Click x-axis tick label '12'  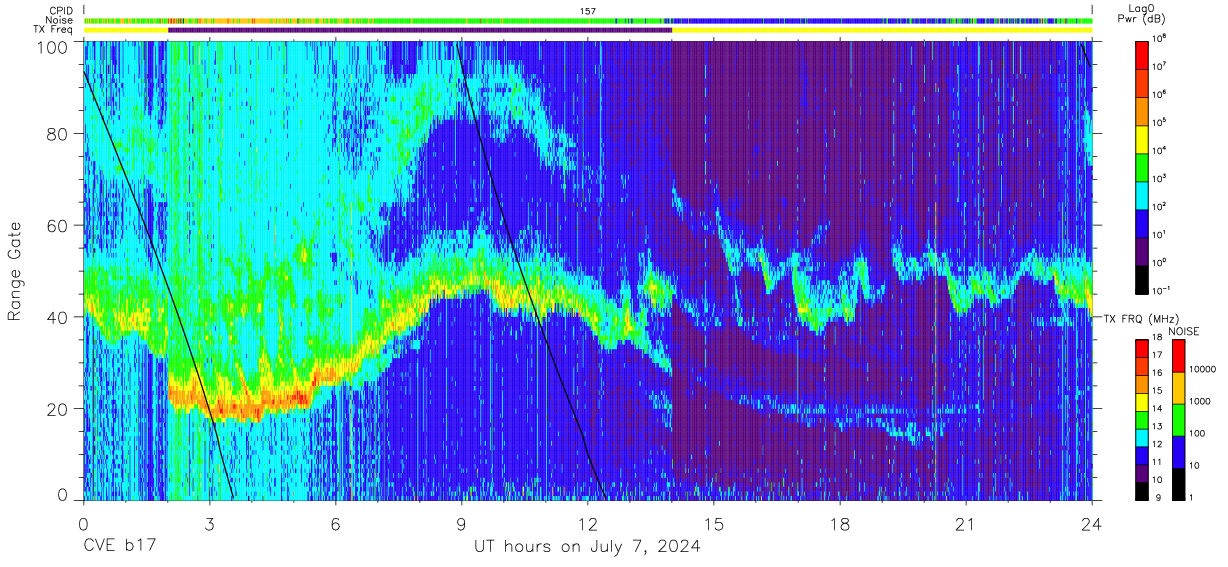coord(587,525)
